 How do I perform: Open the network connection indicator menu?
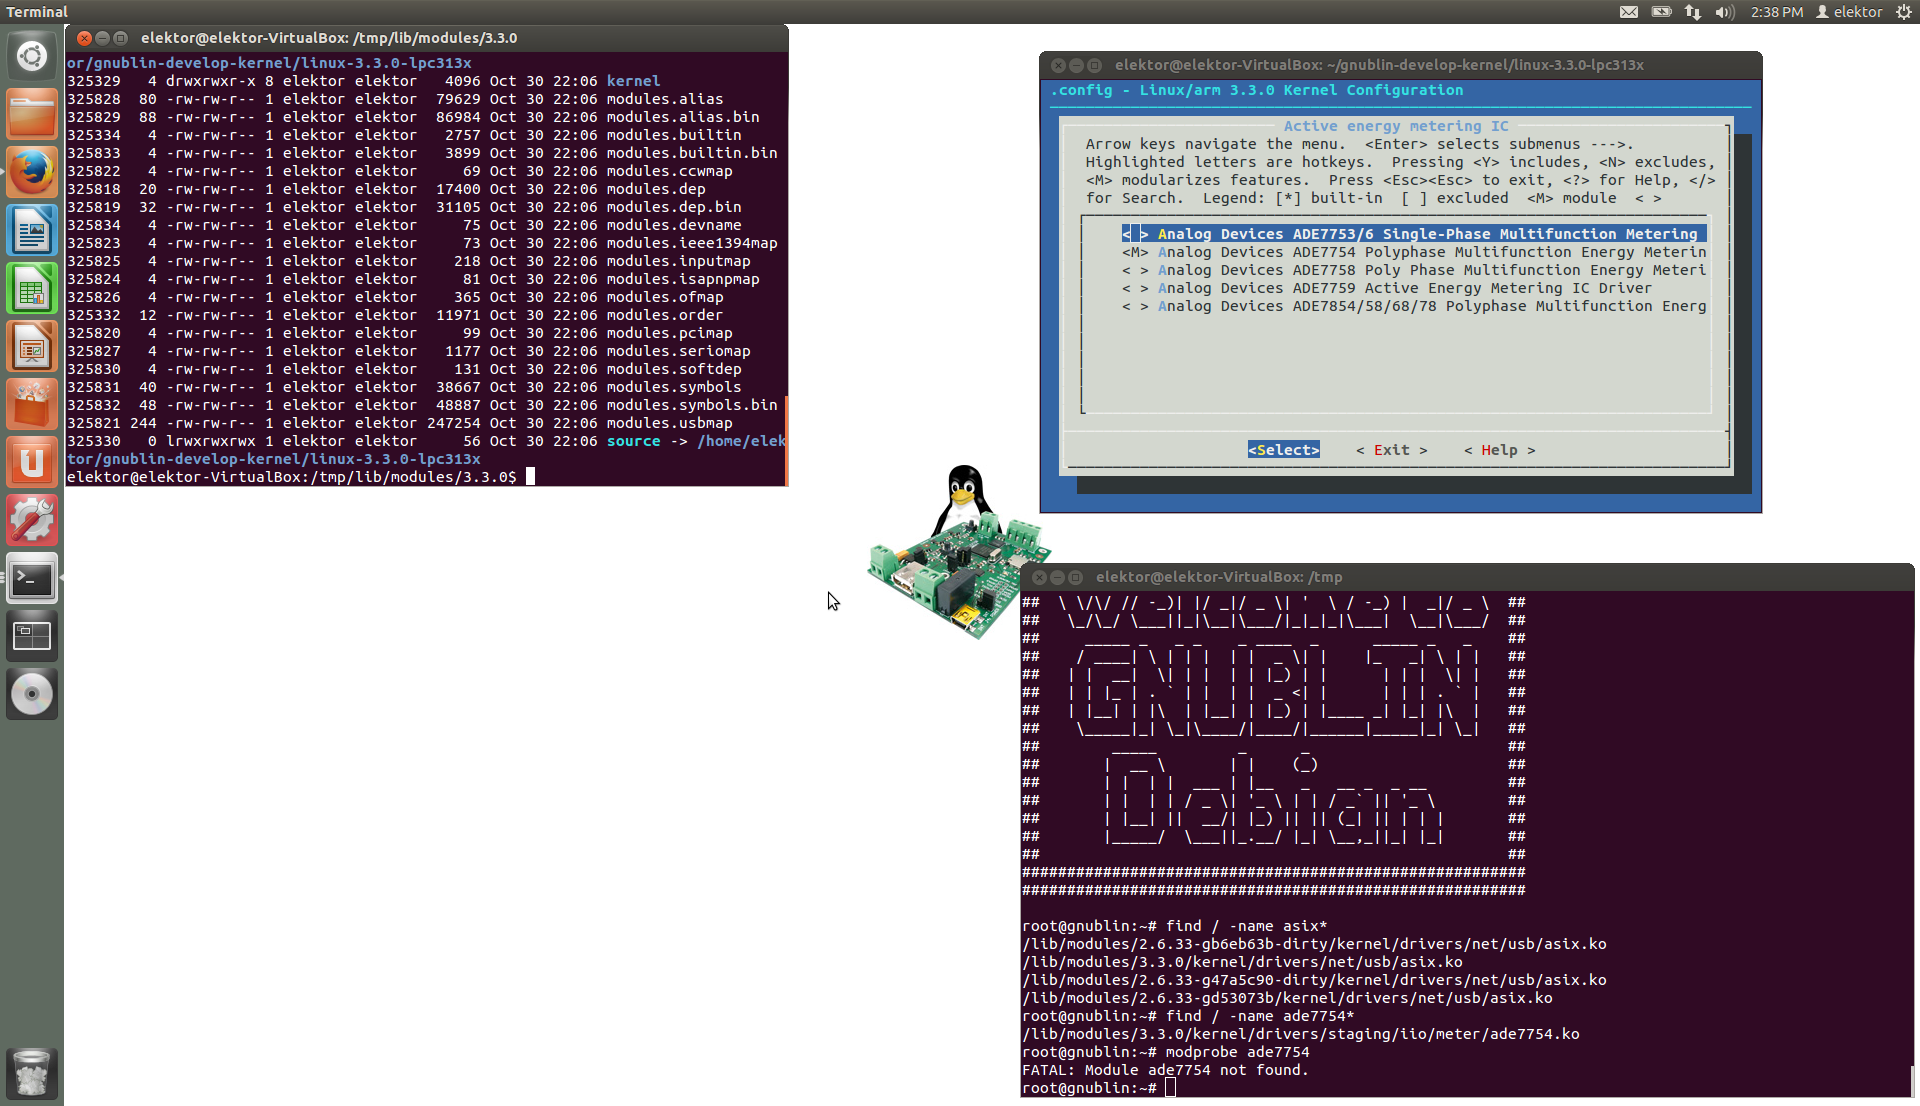pos(1692,12)
